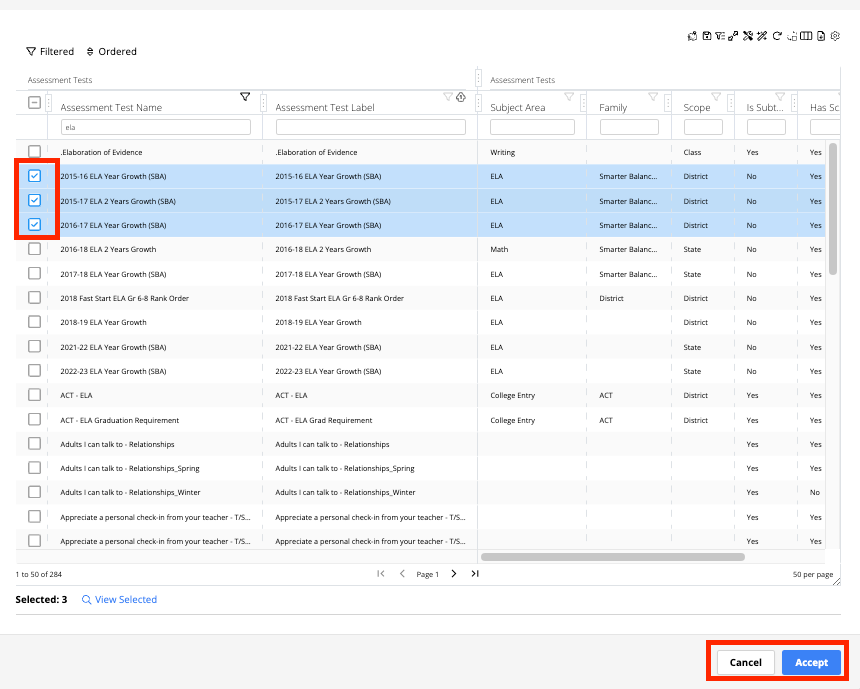Open View Selected link
This screenshot has height=689, width=860.
pyautogui.click(x=119, y=599)
